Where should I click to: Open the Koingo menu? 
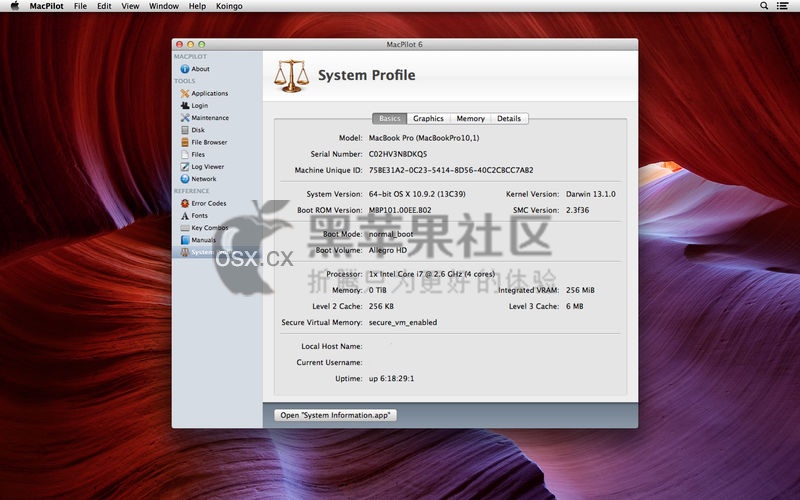pyautogui.click(x=229, y=6)
